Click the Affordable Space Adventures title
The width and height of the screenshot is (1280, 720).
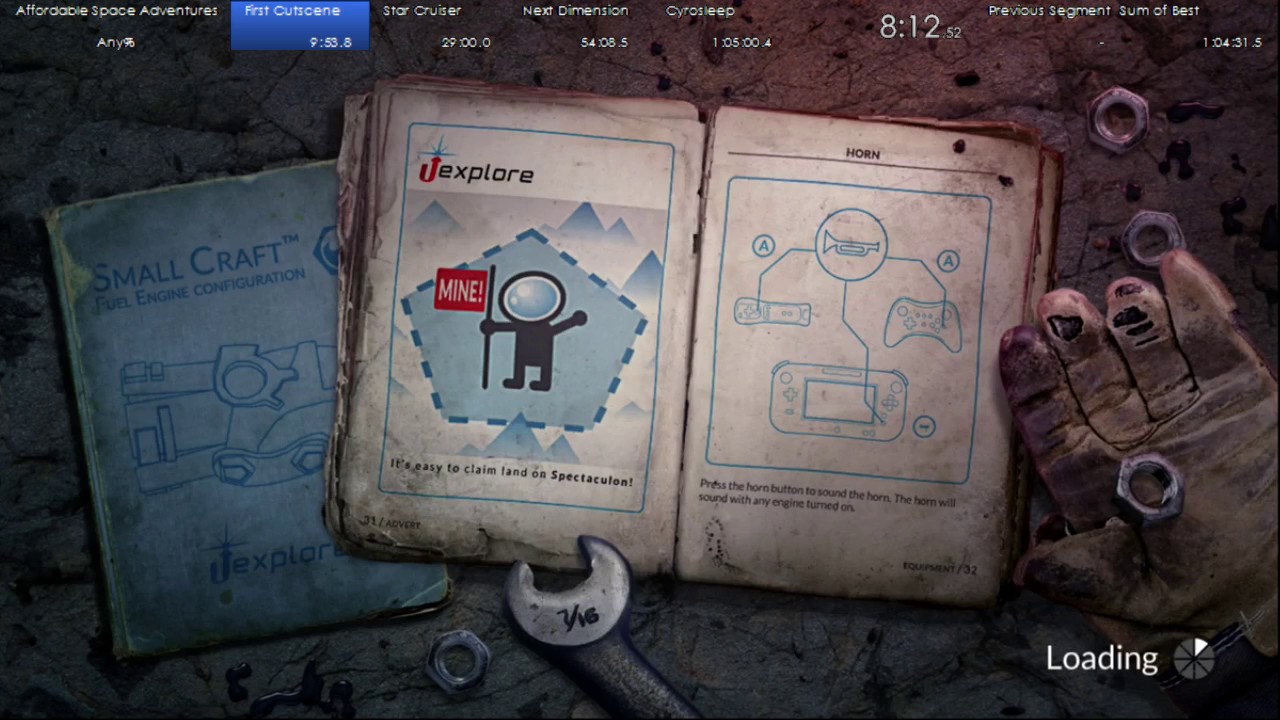click(x=116, y=11)
